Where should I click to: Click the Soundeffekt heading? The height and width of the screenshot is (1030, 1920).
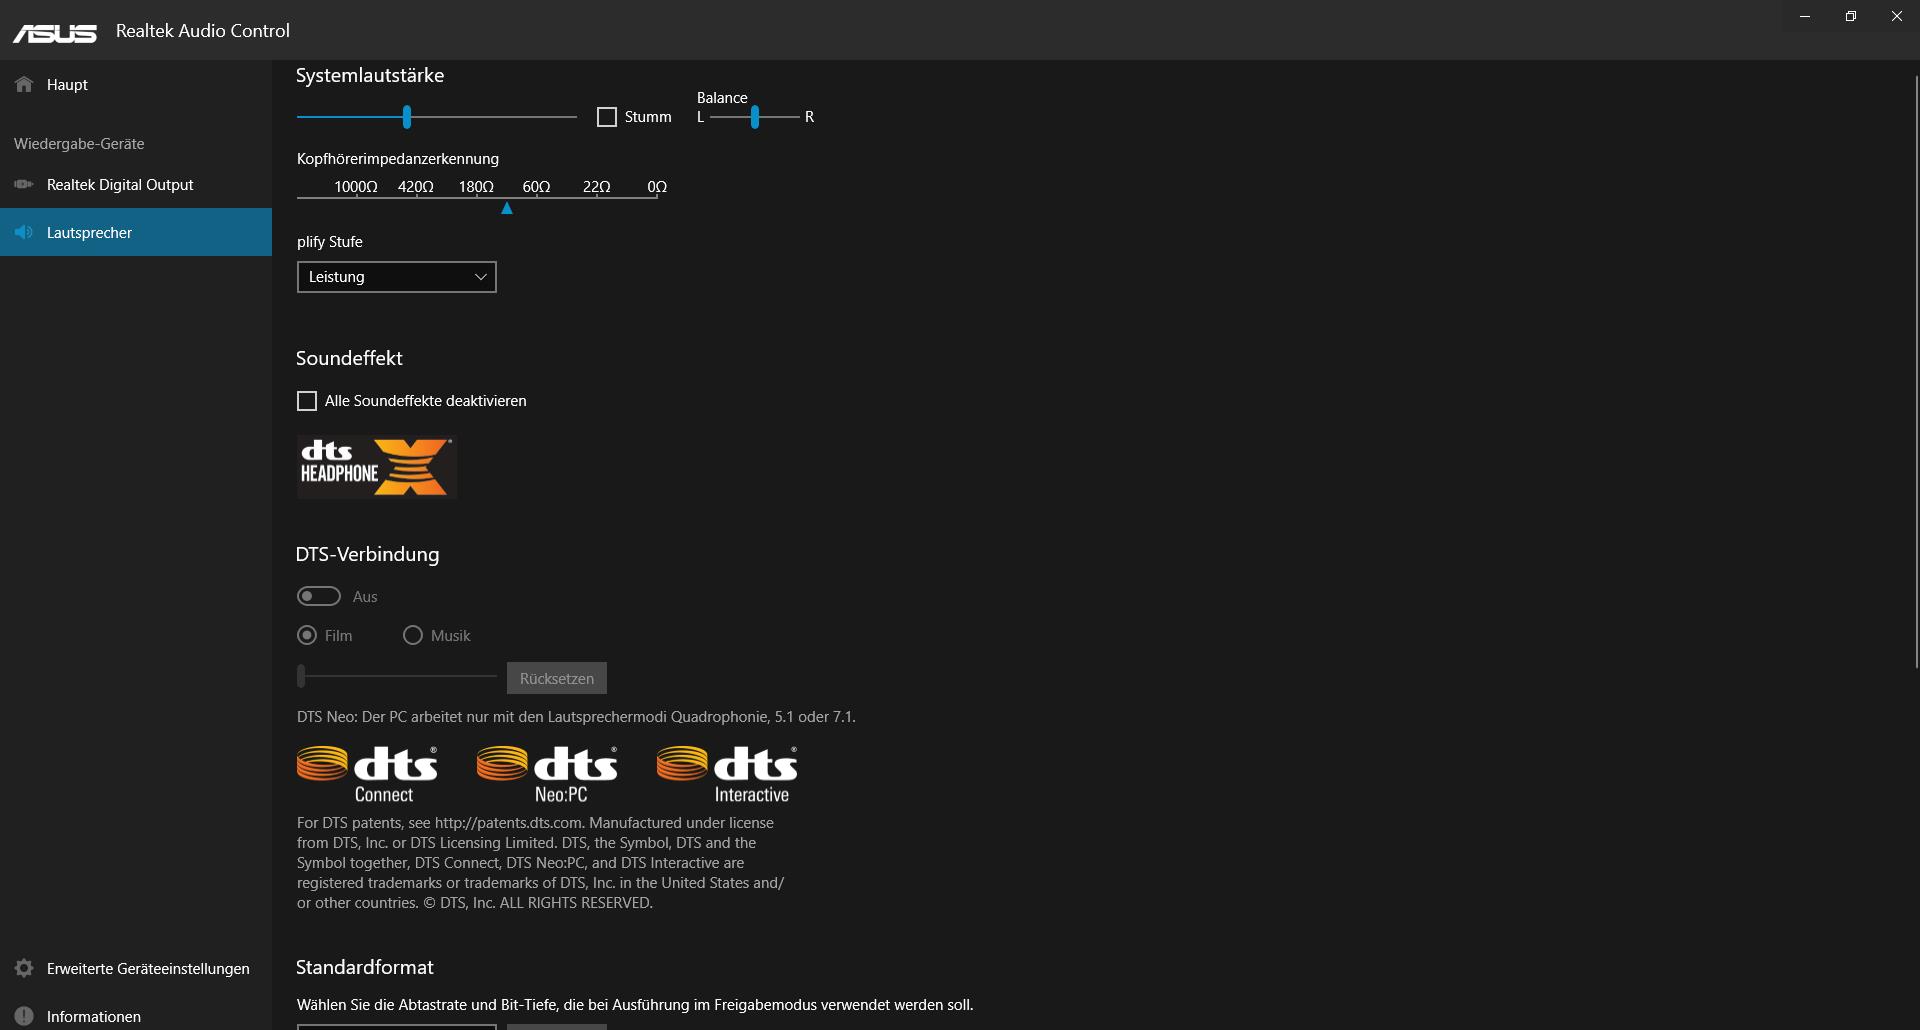[349, 358]
